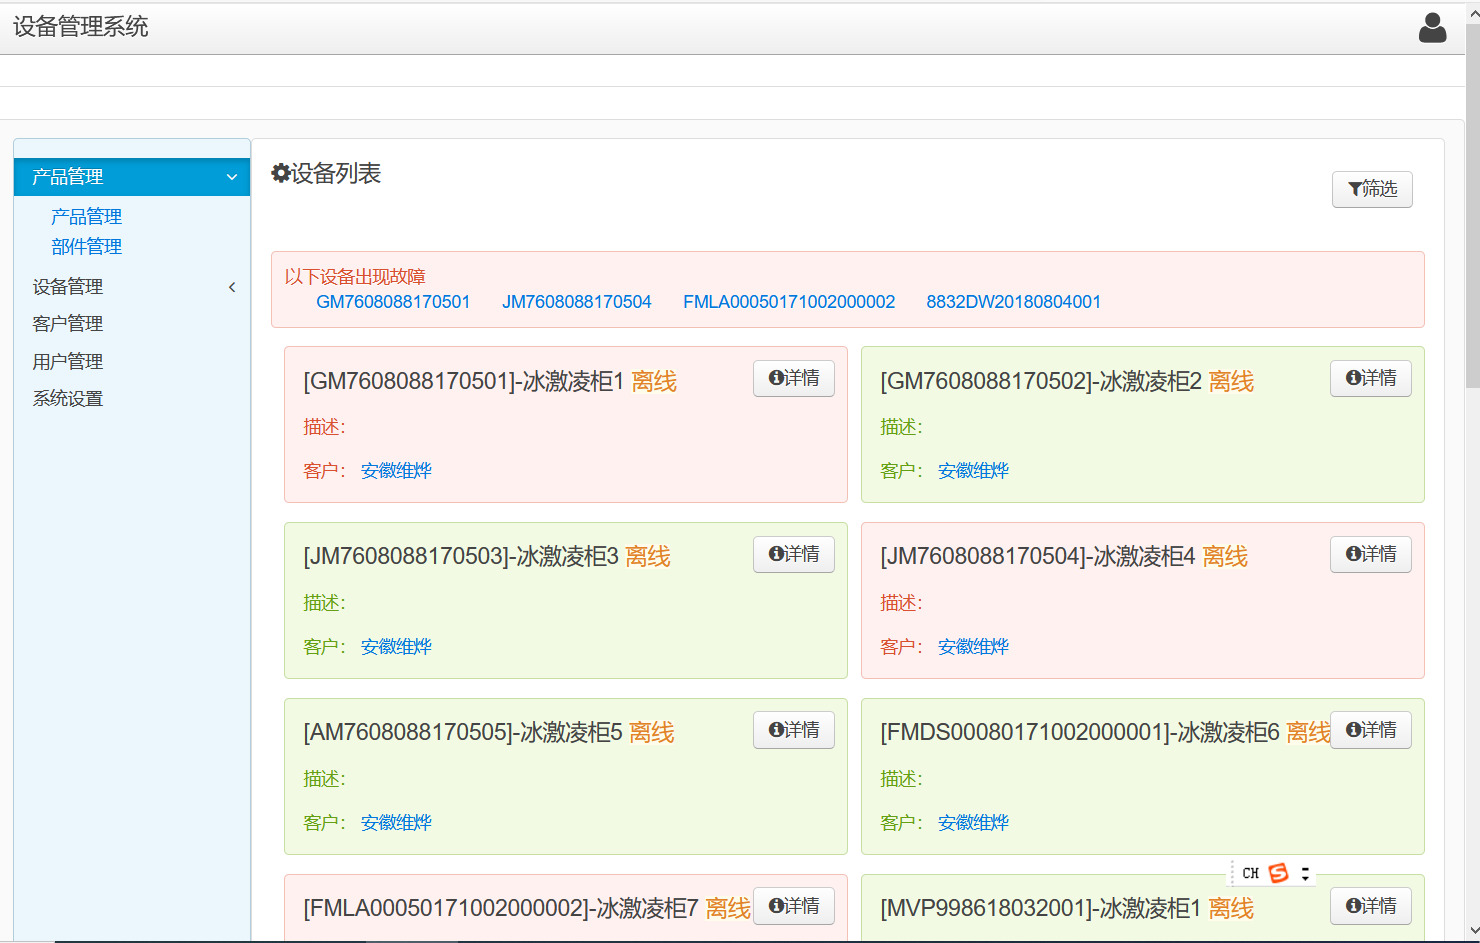Click title [AM7608088170505]-冰激凌柜5
The height and width of the screenshot is (943, 1480).
click(x=463, y=732)
